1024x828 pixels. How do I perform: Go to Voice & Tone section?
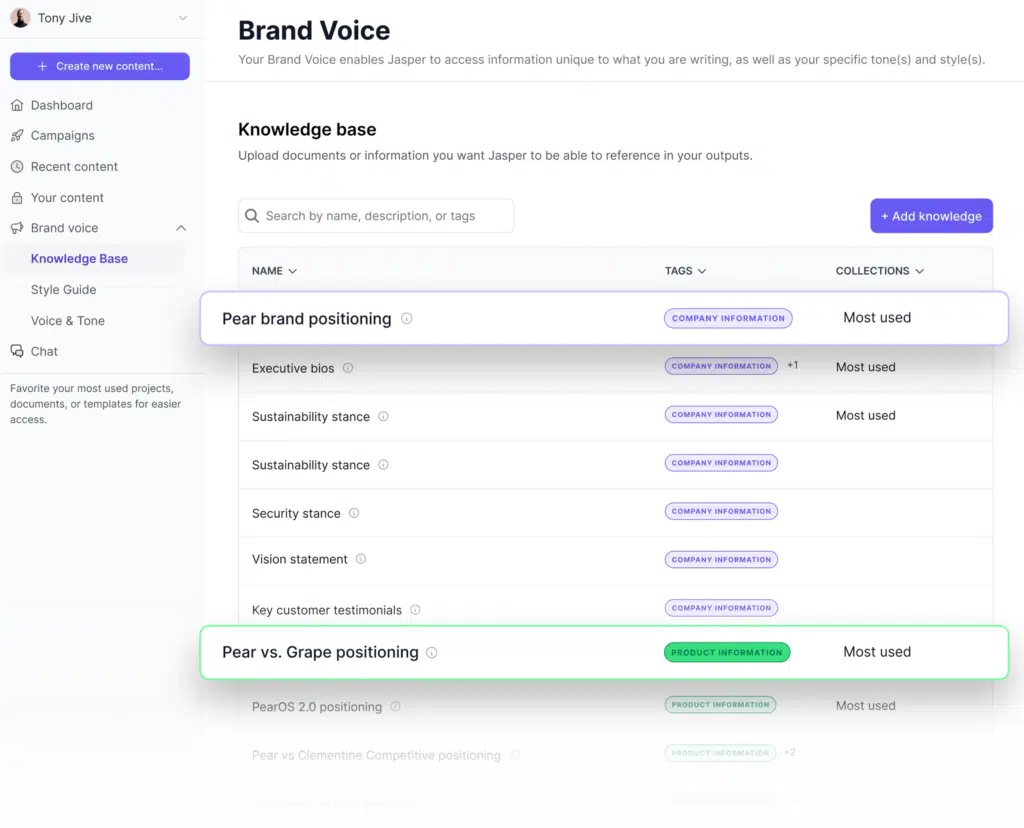tap(68, 321)
